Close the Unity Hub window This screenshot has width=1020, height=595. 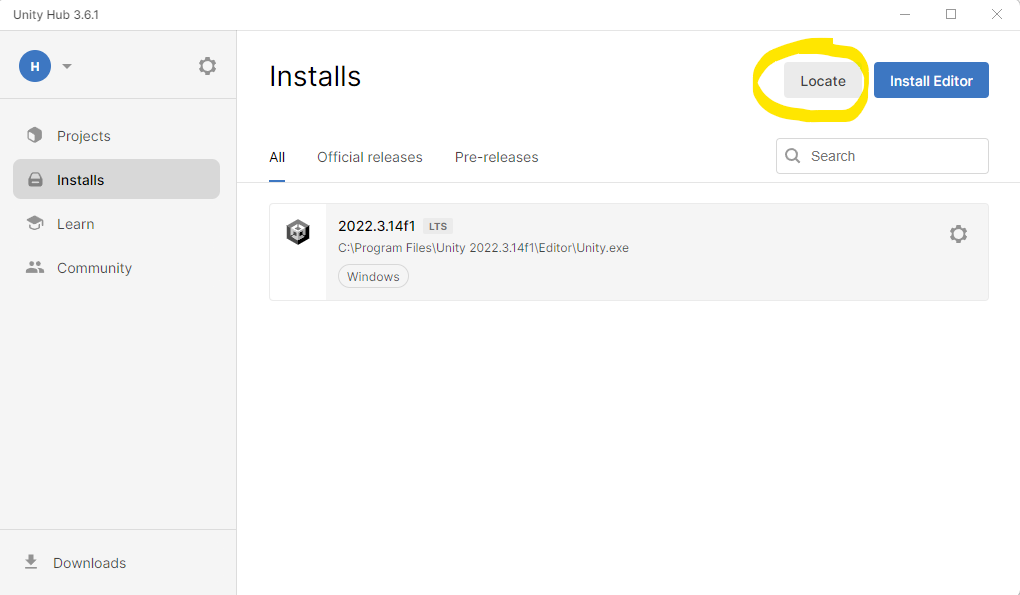coord(997,14)
